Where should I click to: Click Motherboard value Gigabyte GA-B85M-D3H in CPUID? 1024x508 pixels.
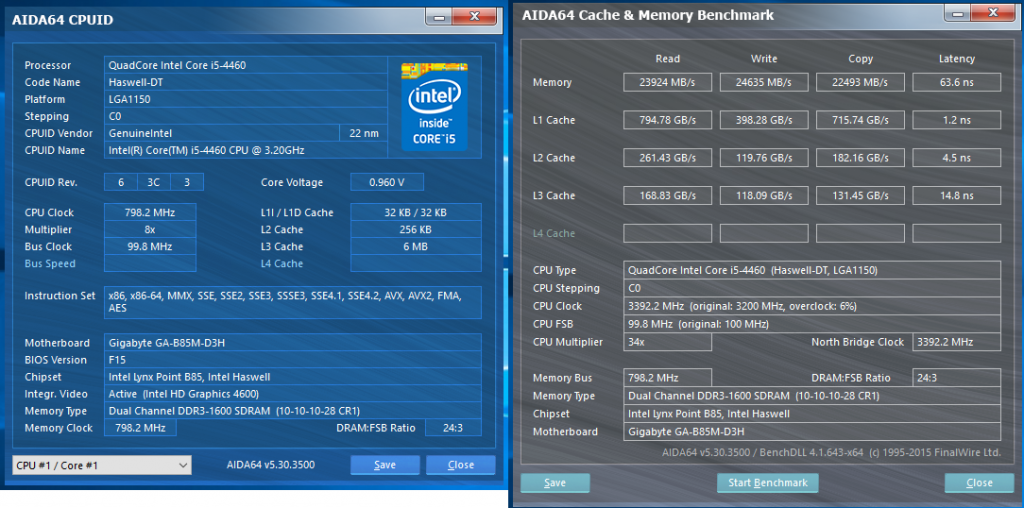click(x=293, y=343)
